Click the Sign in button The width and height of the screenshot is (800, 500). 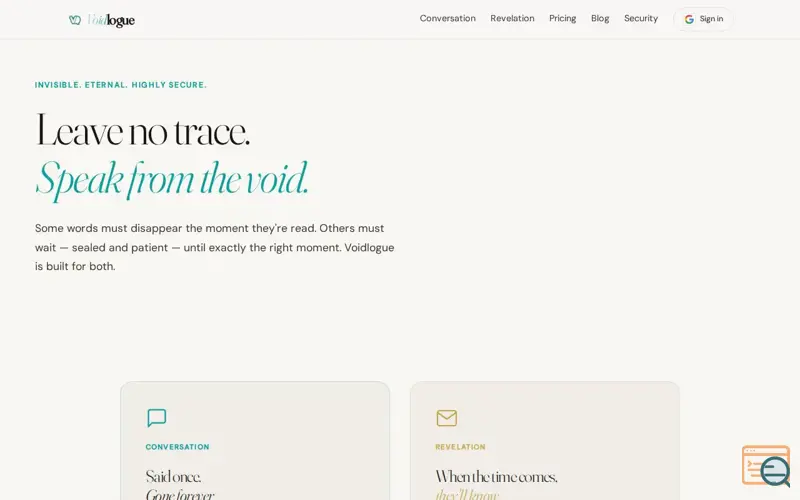703,19
